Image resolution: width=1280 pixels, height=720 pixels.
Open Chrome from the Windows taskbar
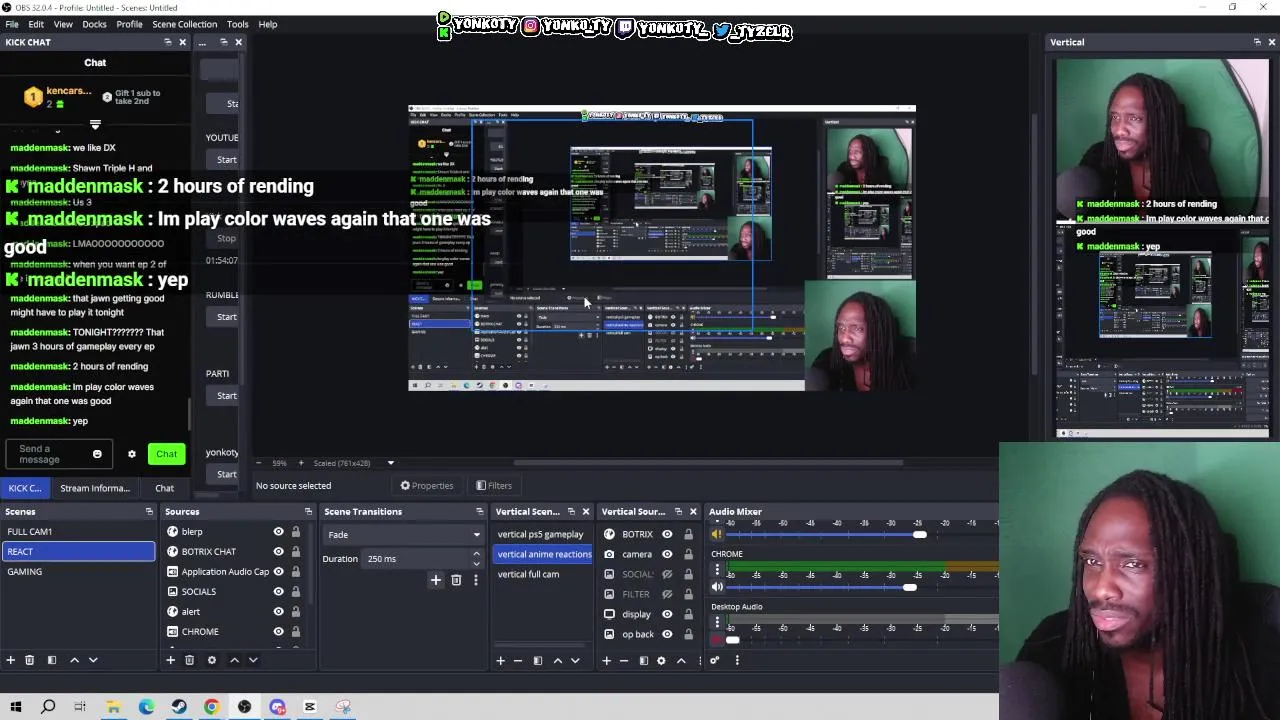(211, 707)
